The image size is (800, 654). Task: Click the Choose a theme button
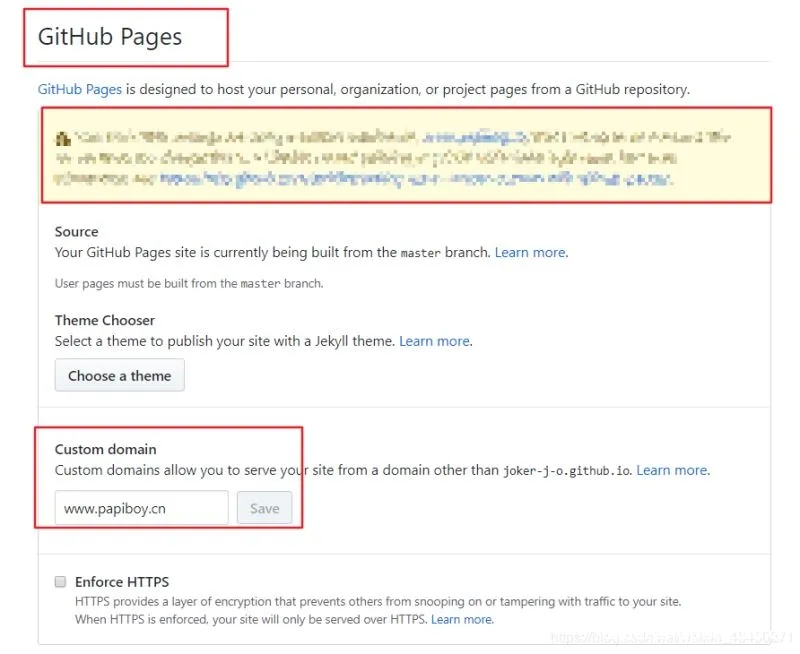(119, 375)
